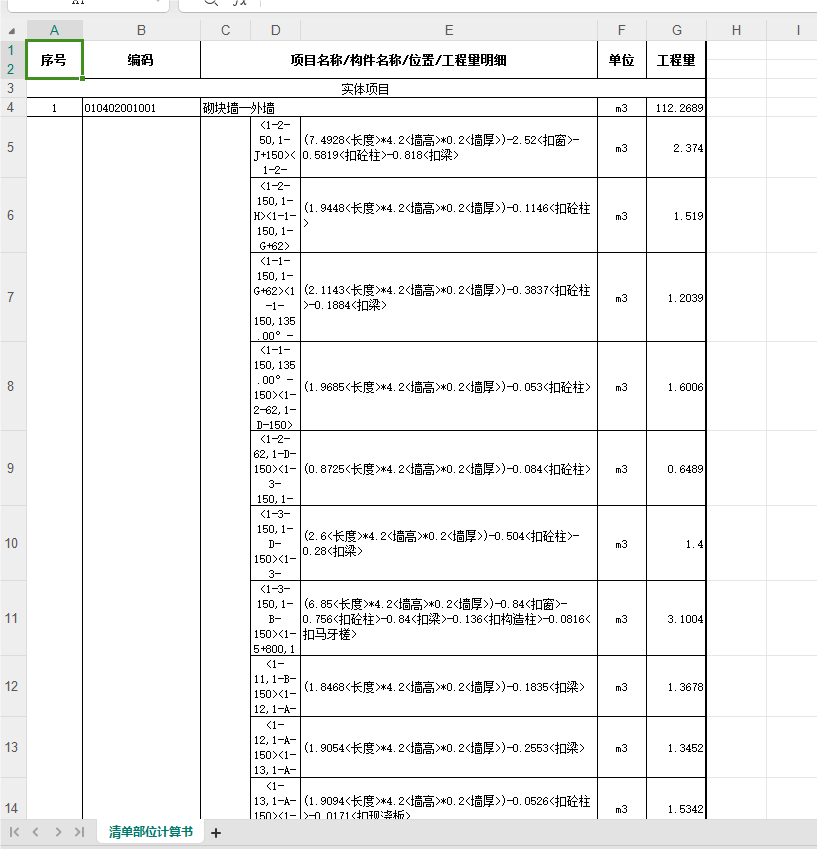Select quantity cell 1.2039
The width and height of the screenshot is (817, 849).
click(x=676, y=297)
